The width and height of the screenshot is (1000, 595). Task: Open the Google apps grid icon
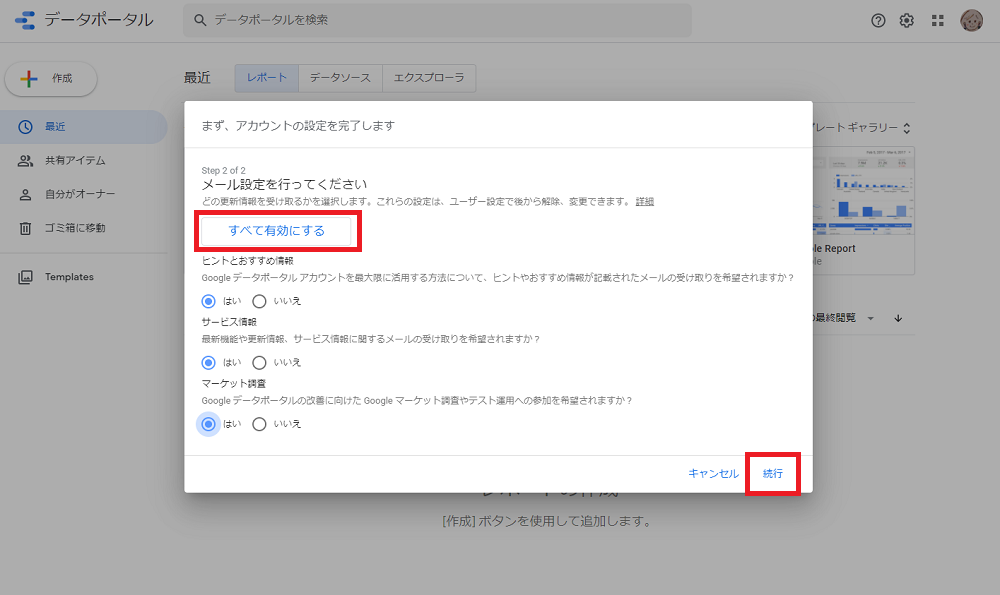coord(936,19)
